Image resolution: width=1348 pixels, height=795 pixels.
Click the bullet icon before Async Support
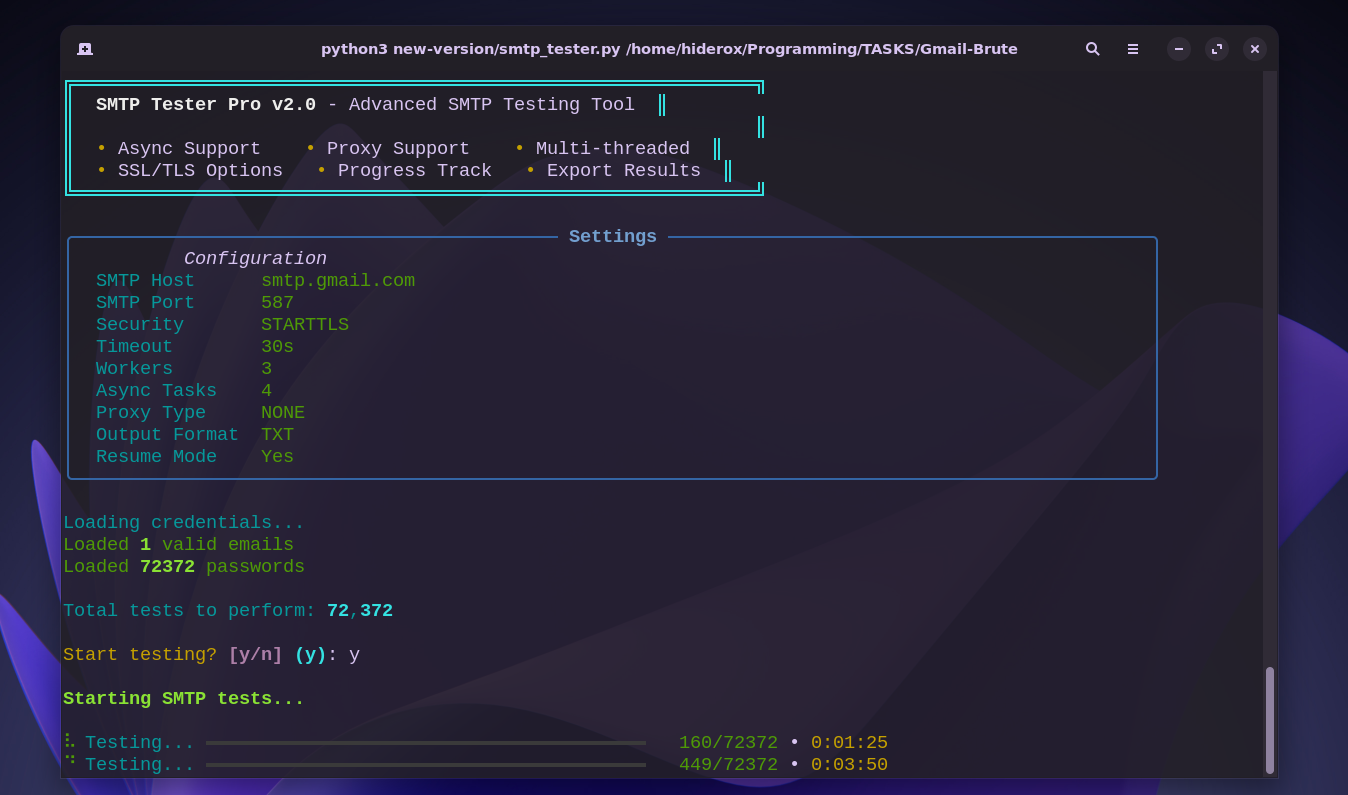(x=101, y=148)
